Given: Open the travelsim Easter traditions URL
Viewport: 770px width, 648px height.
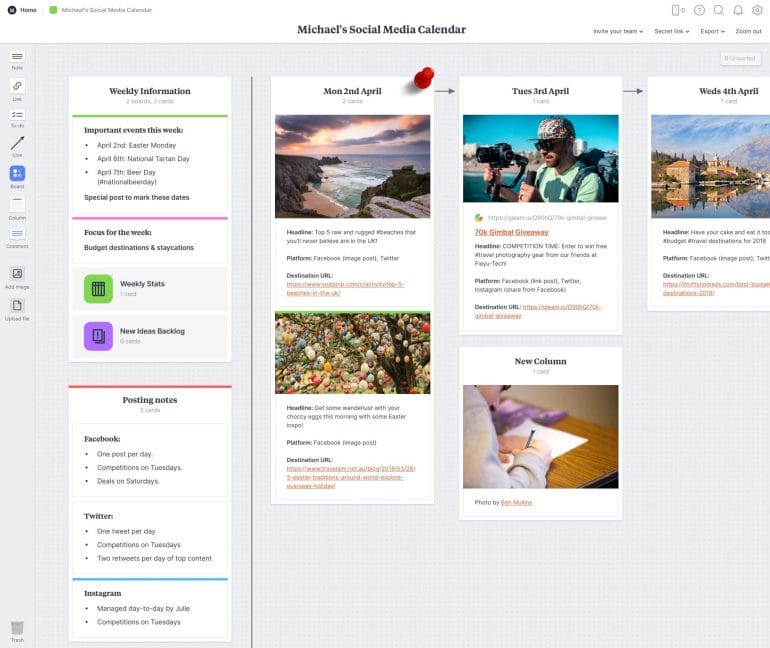Looking at the screenshot, I should 351,477.
